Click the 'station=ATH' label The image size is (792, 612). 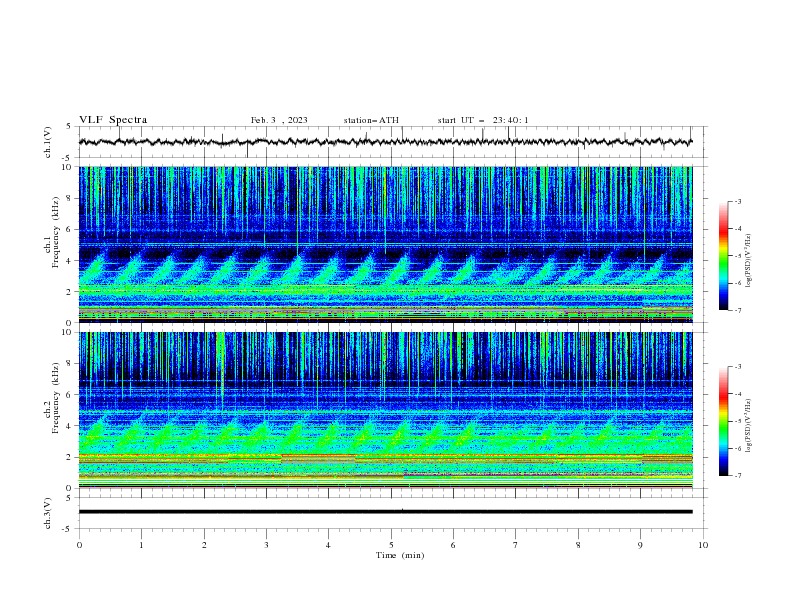[371, 120]
